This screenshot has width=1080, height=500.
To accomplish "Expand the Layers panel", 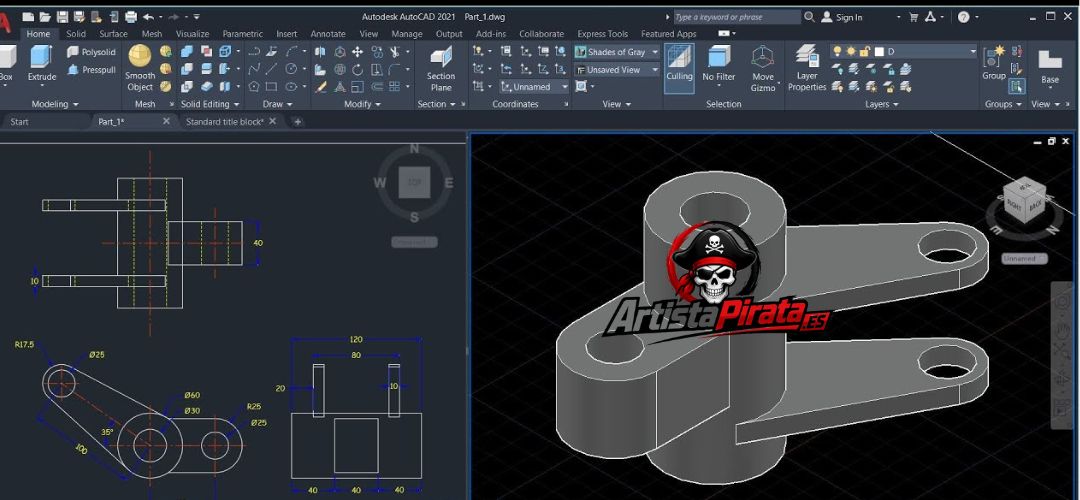I will (x=882, y=104).
